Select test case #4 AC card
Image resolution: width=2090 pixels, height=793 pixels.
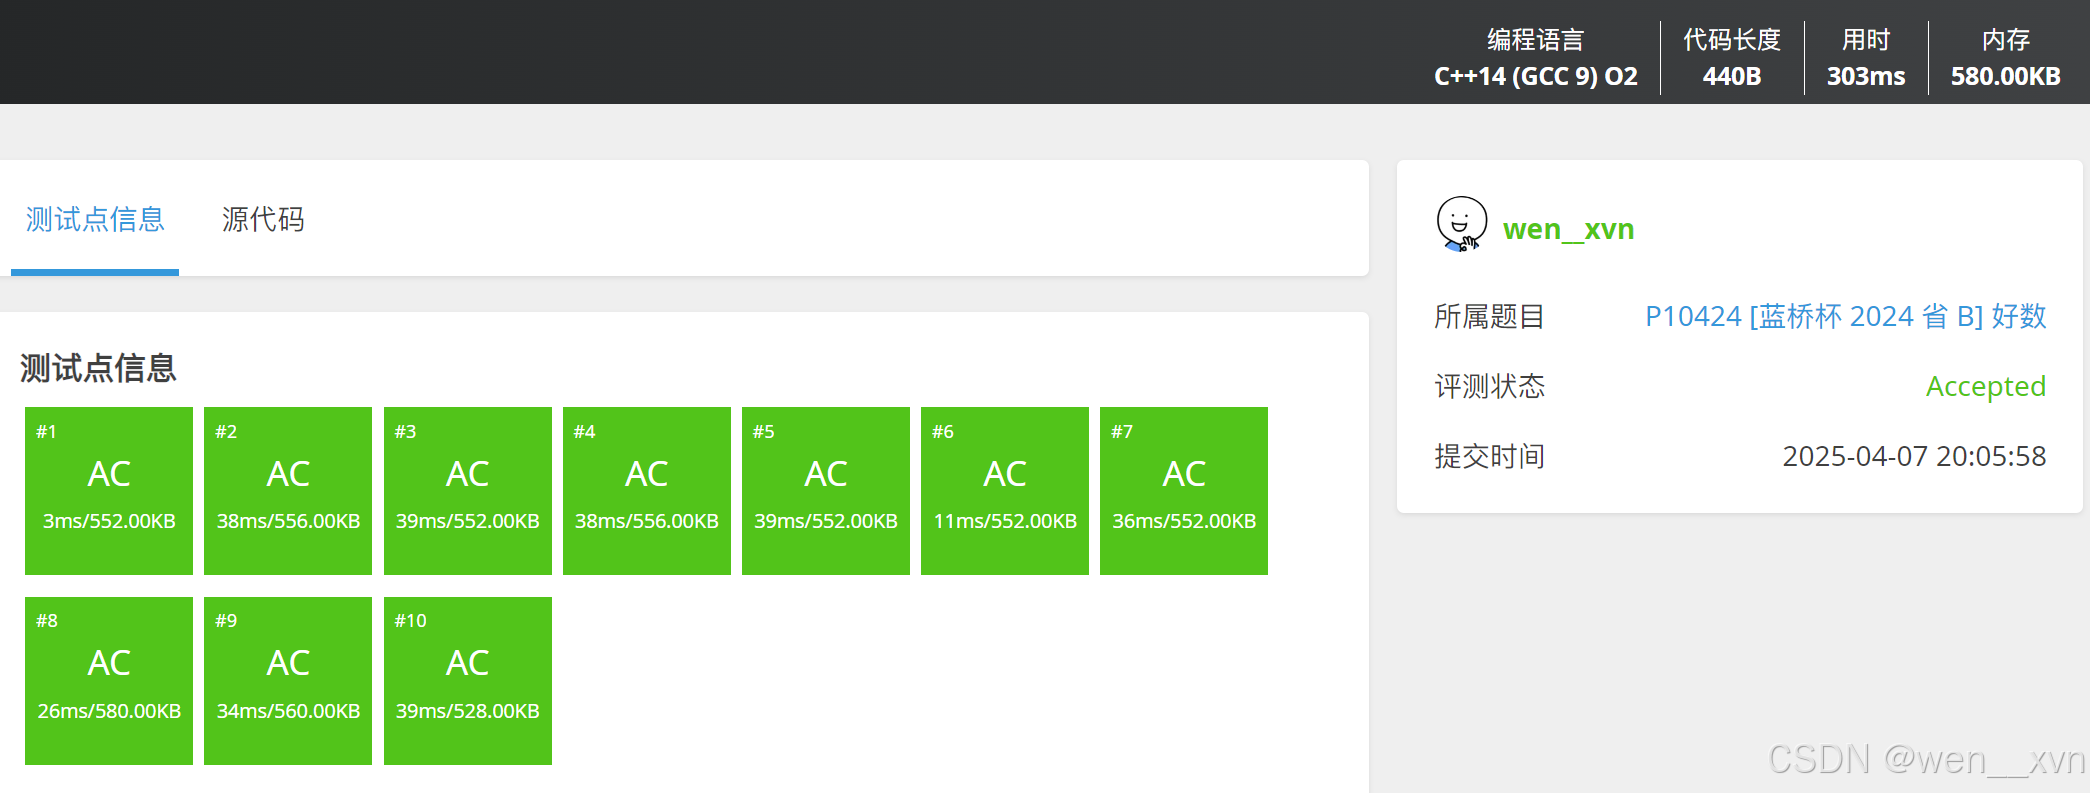[647, 491]
